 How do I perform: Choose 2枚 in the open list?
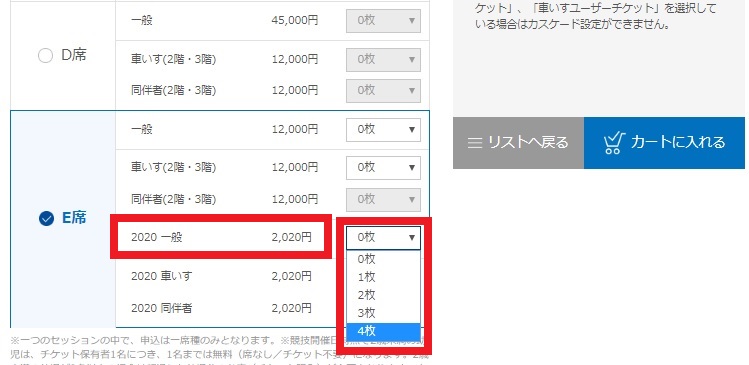pos(383,295)
